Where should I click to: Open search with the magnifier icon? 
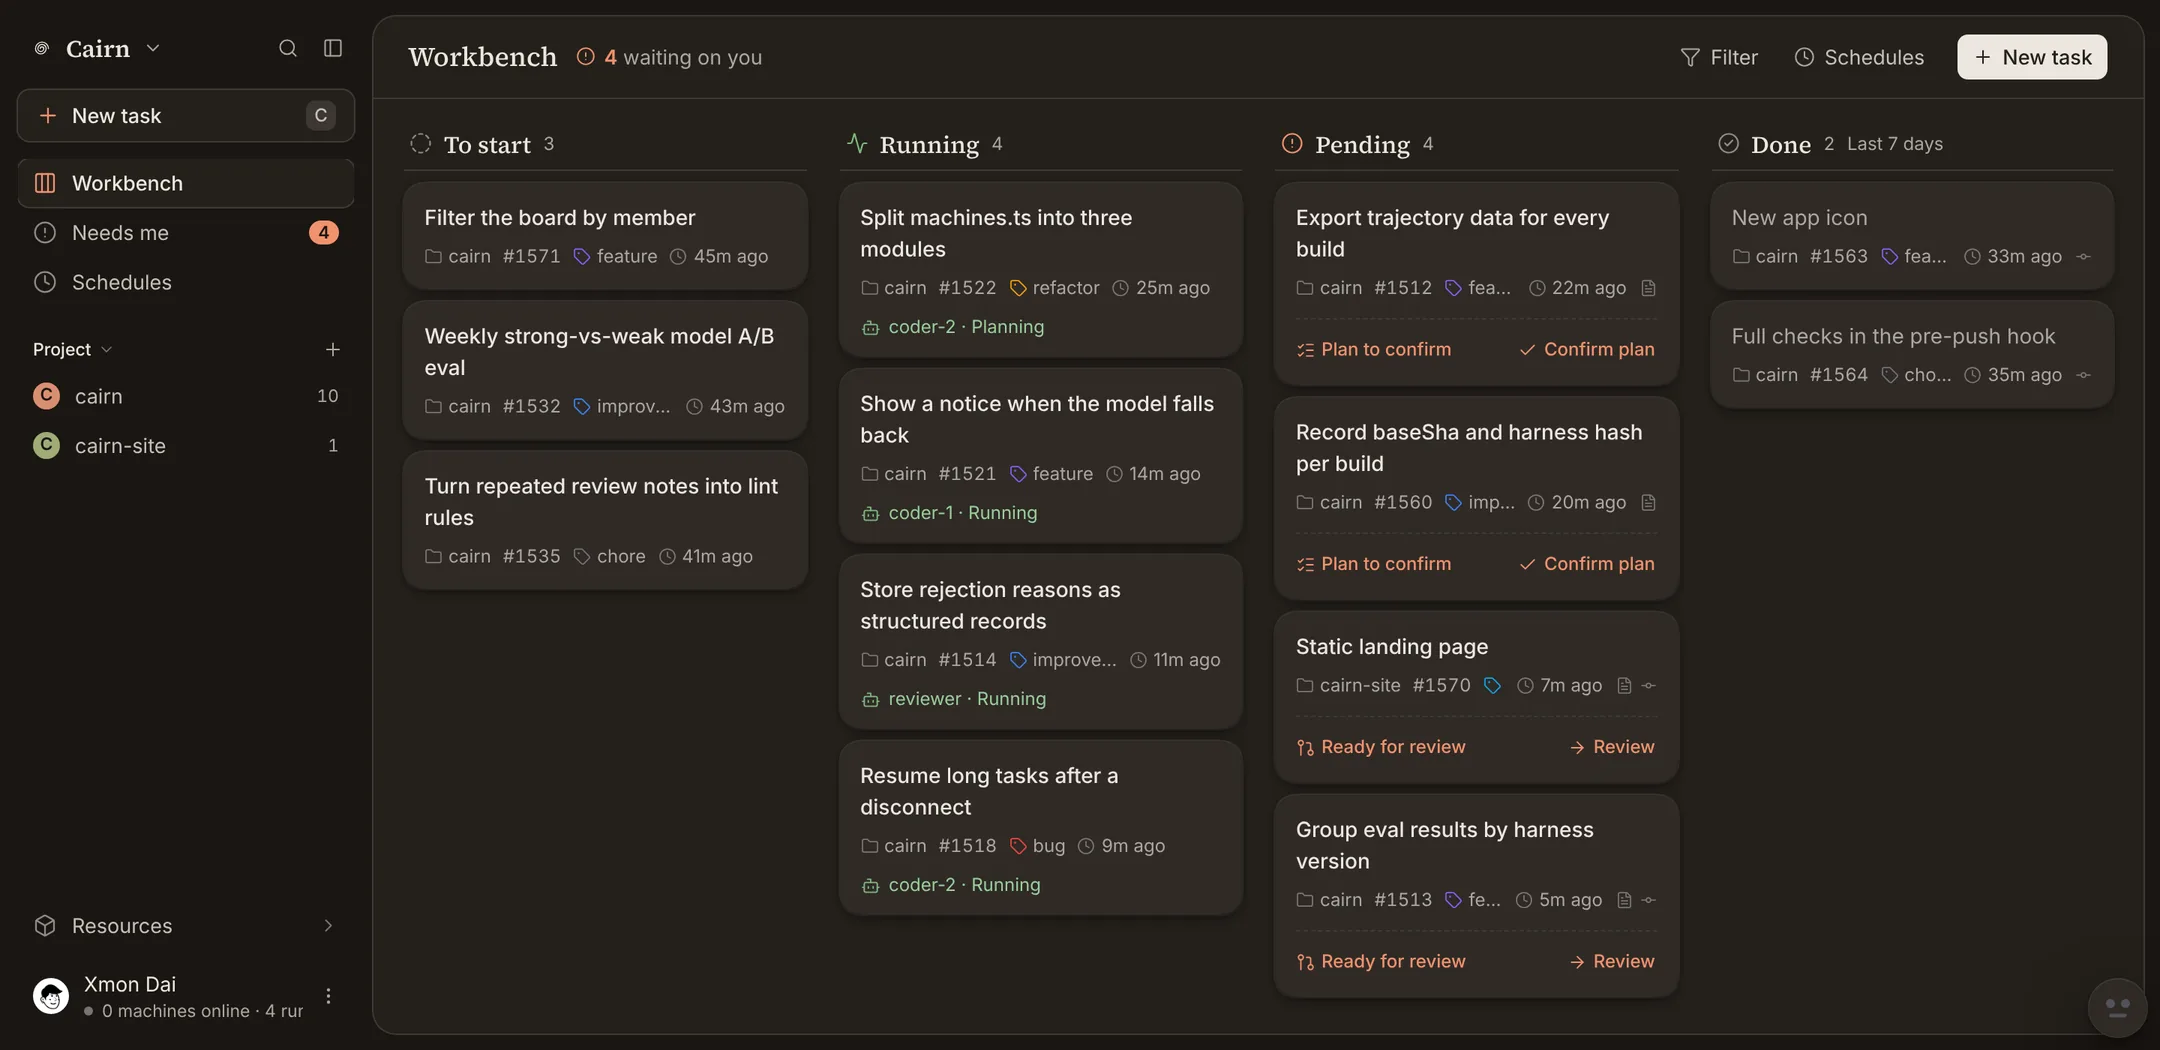pos(288,48)
